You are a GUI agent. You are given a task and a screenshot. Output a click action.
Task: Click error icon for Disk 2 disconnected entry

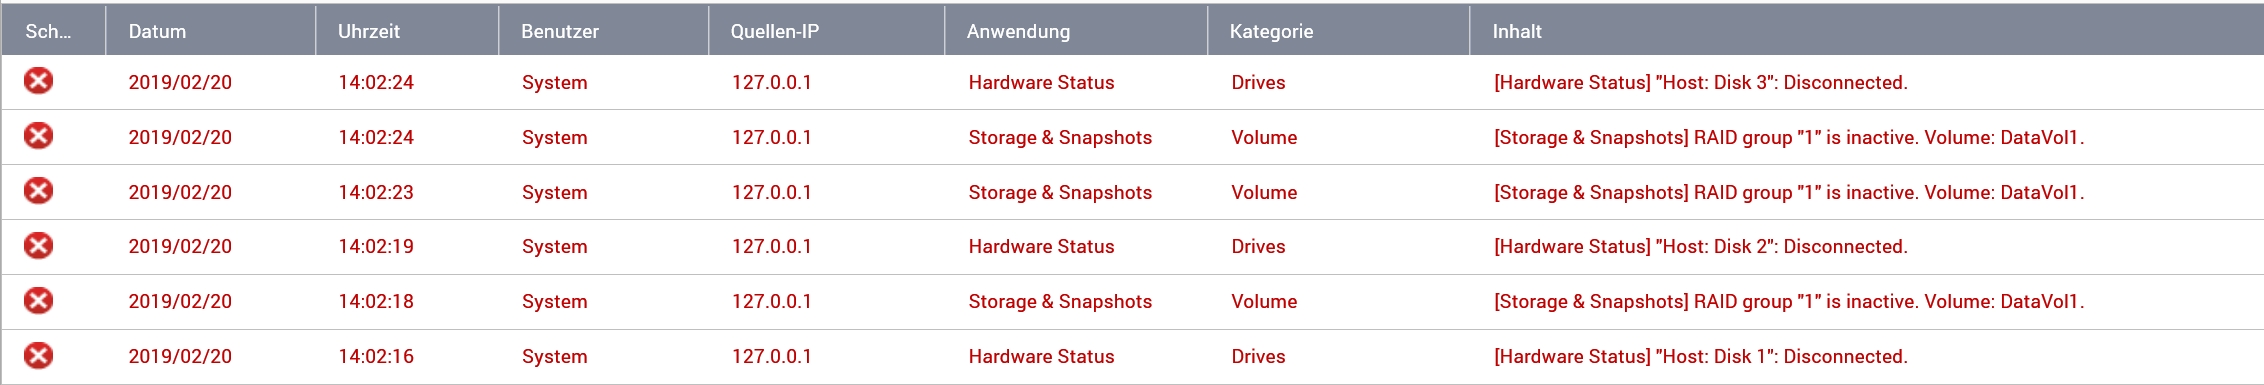[38, 245]
